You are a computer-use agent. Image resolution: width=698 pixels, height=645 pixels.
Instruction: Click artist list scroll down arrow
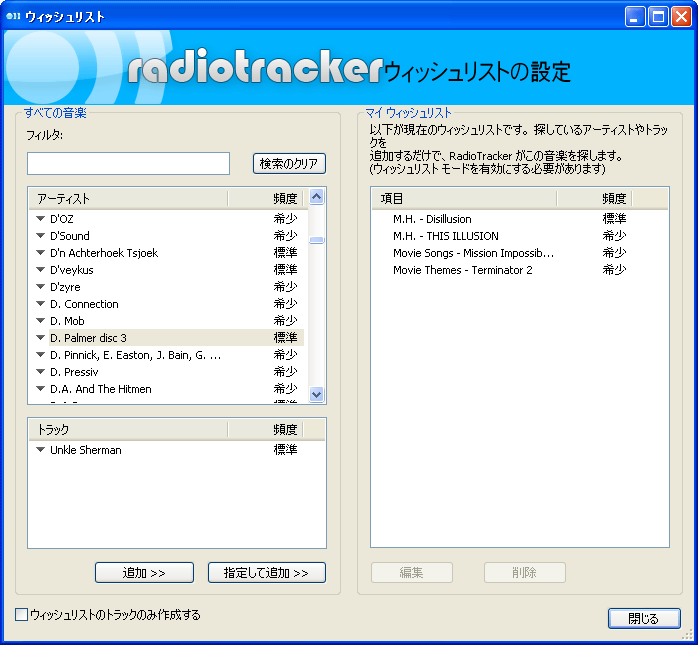317,394
